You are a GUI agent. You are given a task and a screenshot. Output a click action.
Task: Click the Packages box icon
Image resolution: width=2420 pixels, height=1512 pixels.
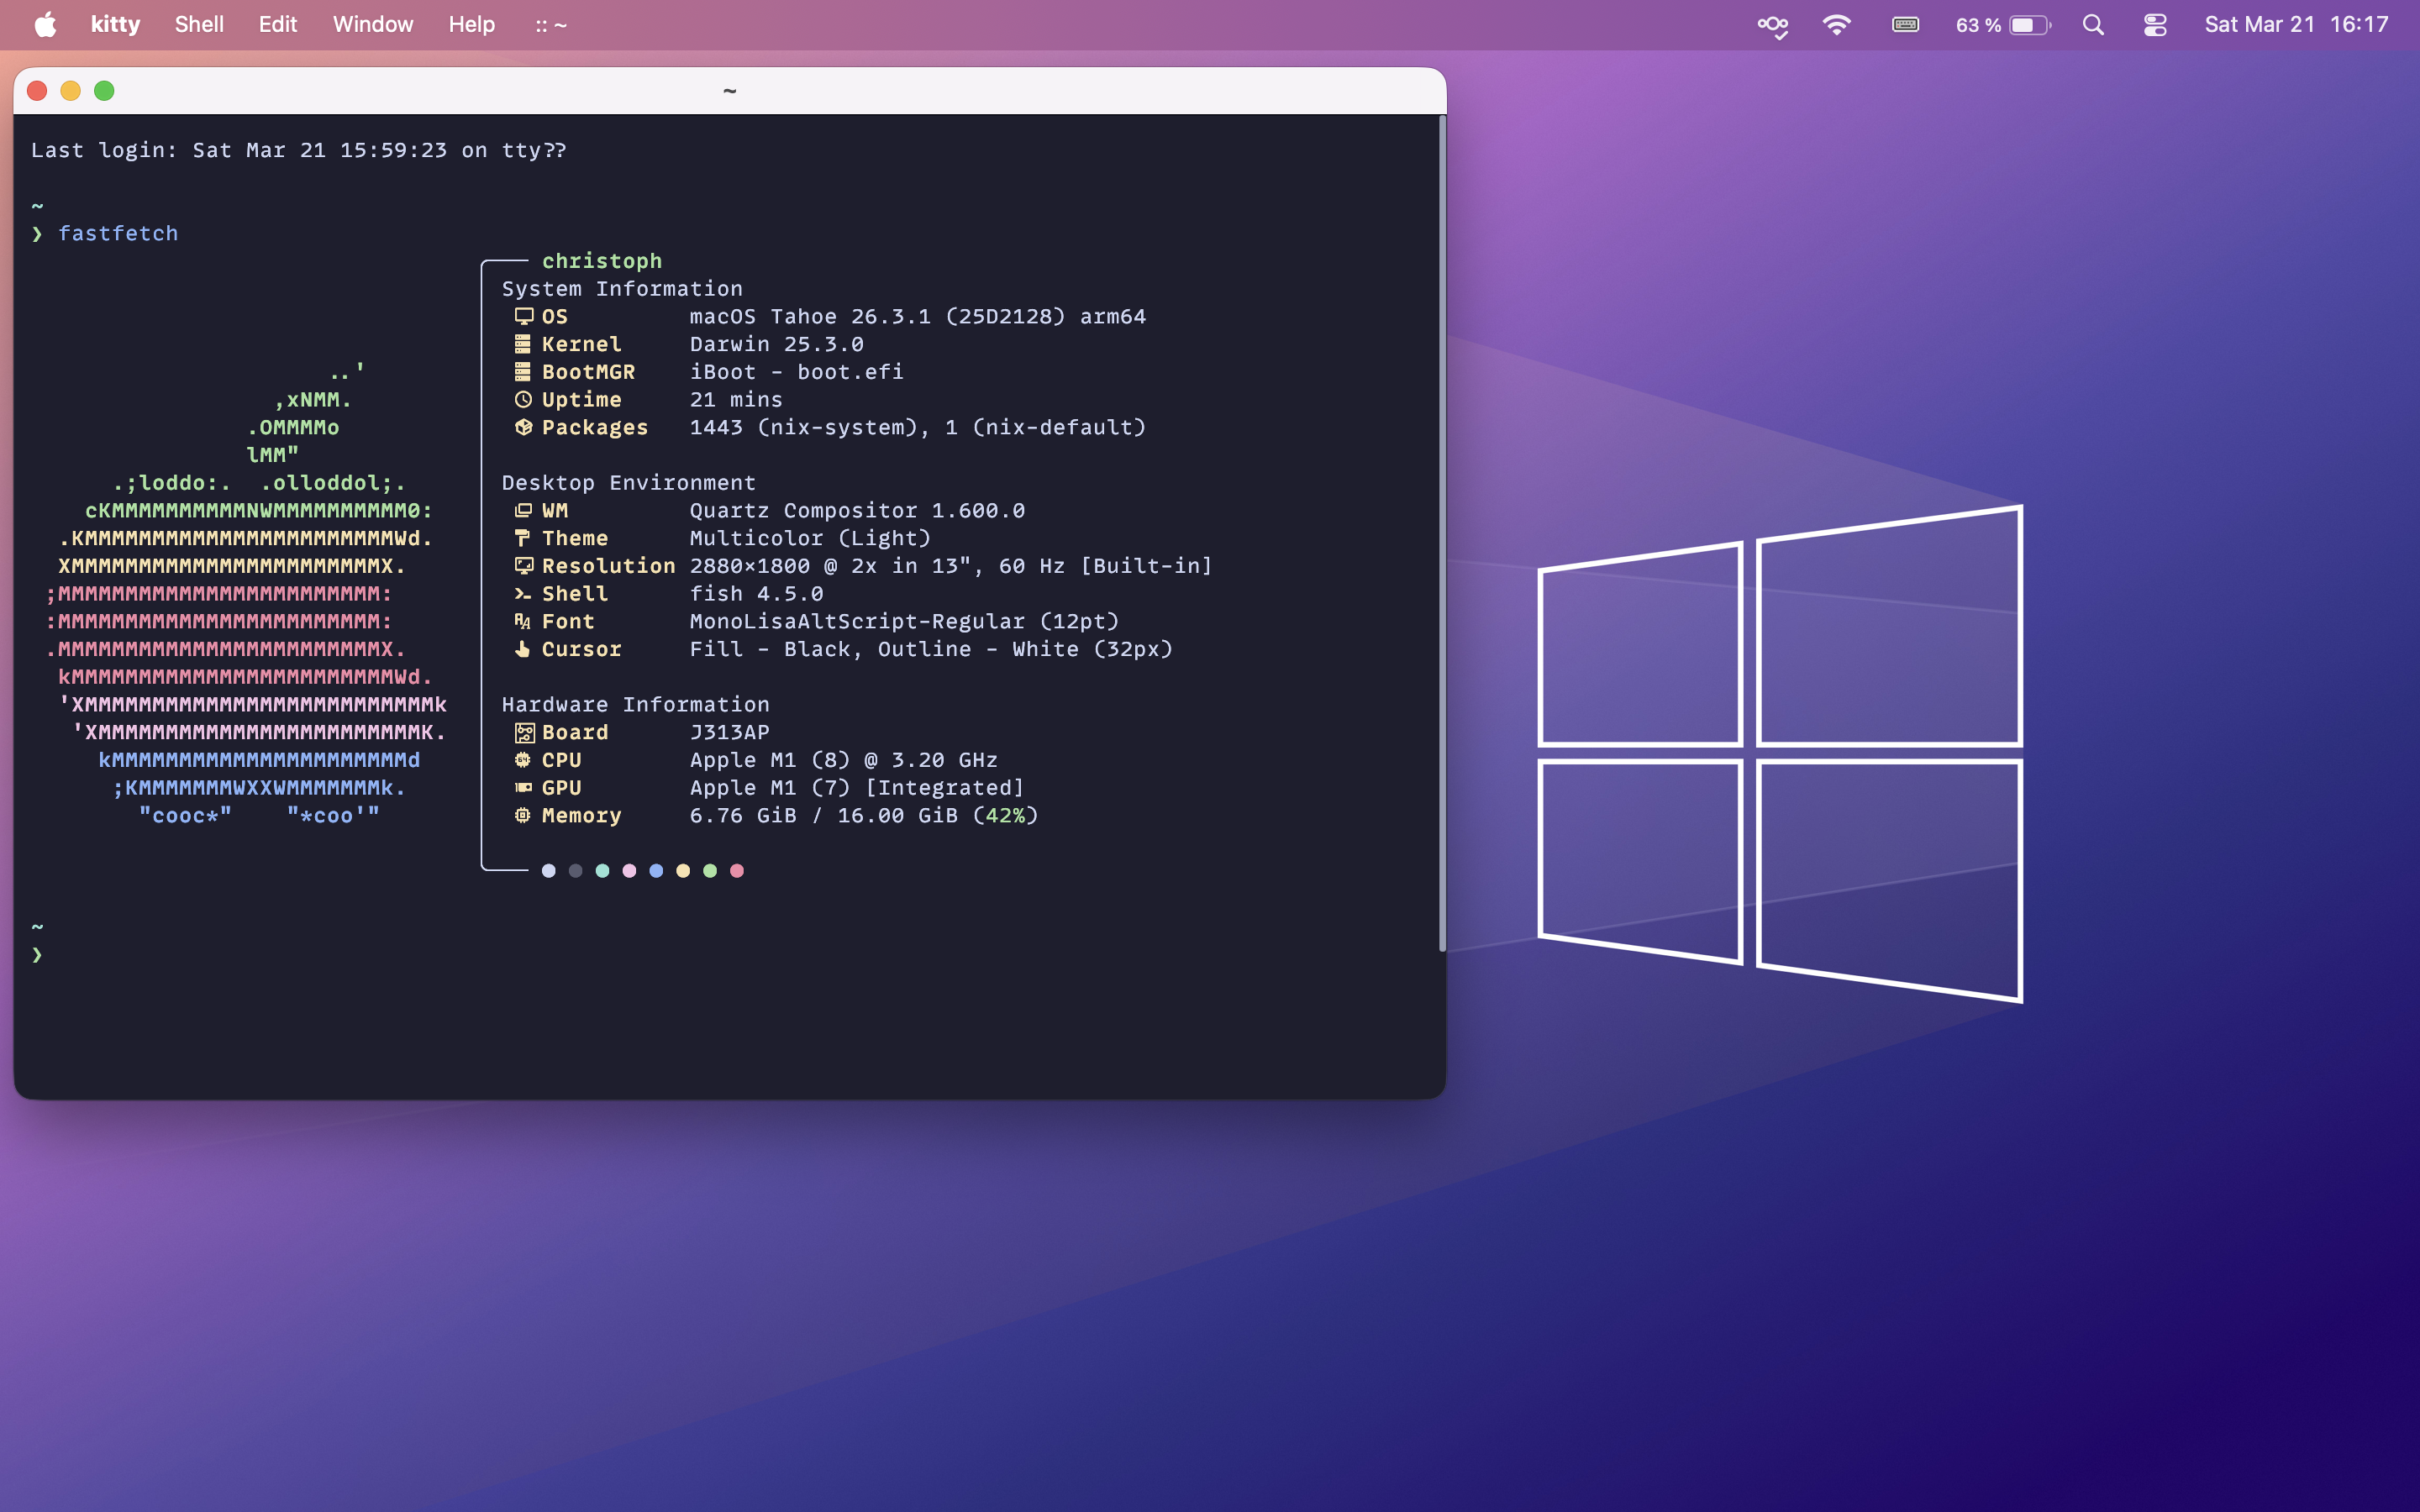pyautogui.click(x=523, y=427)
